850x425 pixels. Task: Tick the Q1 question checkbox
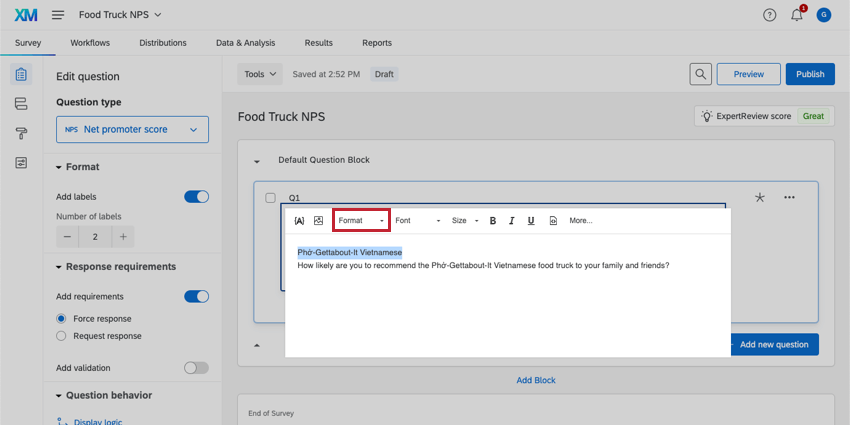click(x=270, y=198)
